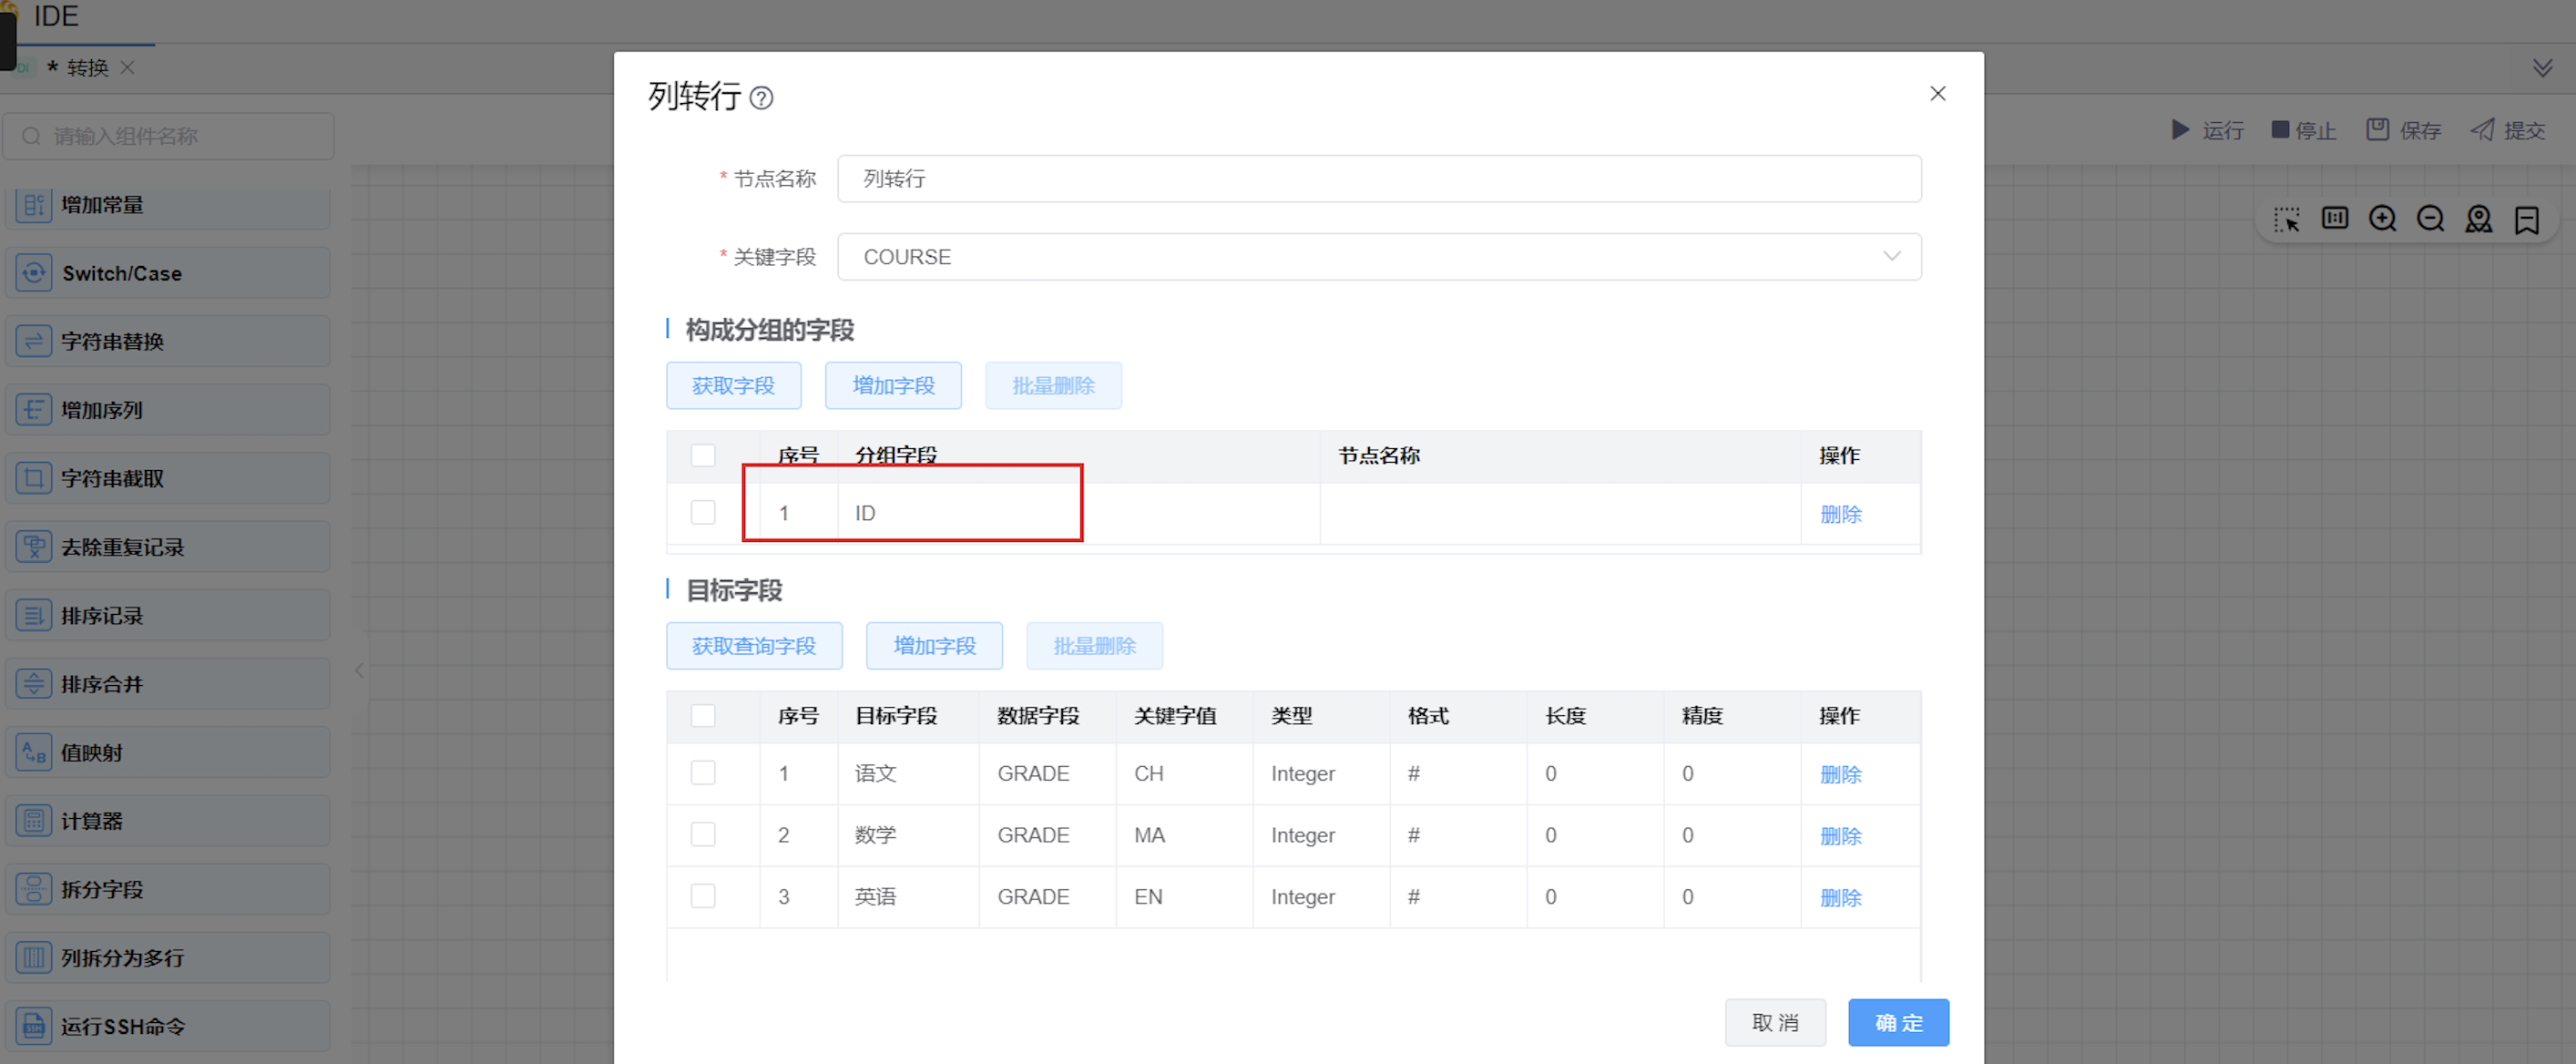Expand the double-chevron at the top right
Image resolution: width=2576 pixels, height=1064 pixels.
(x=2542, y=68)
